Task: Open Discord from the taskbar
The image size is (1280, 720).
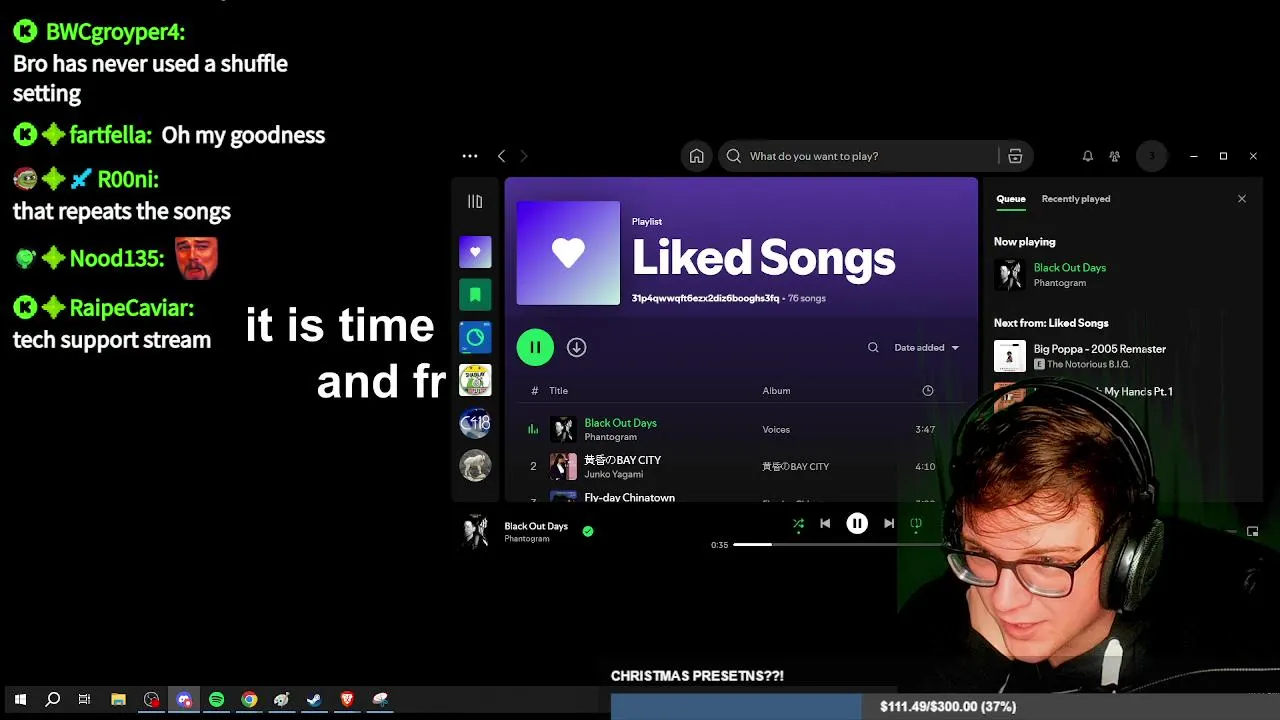Action: click(x=184, y=700)
